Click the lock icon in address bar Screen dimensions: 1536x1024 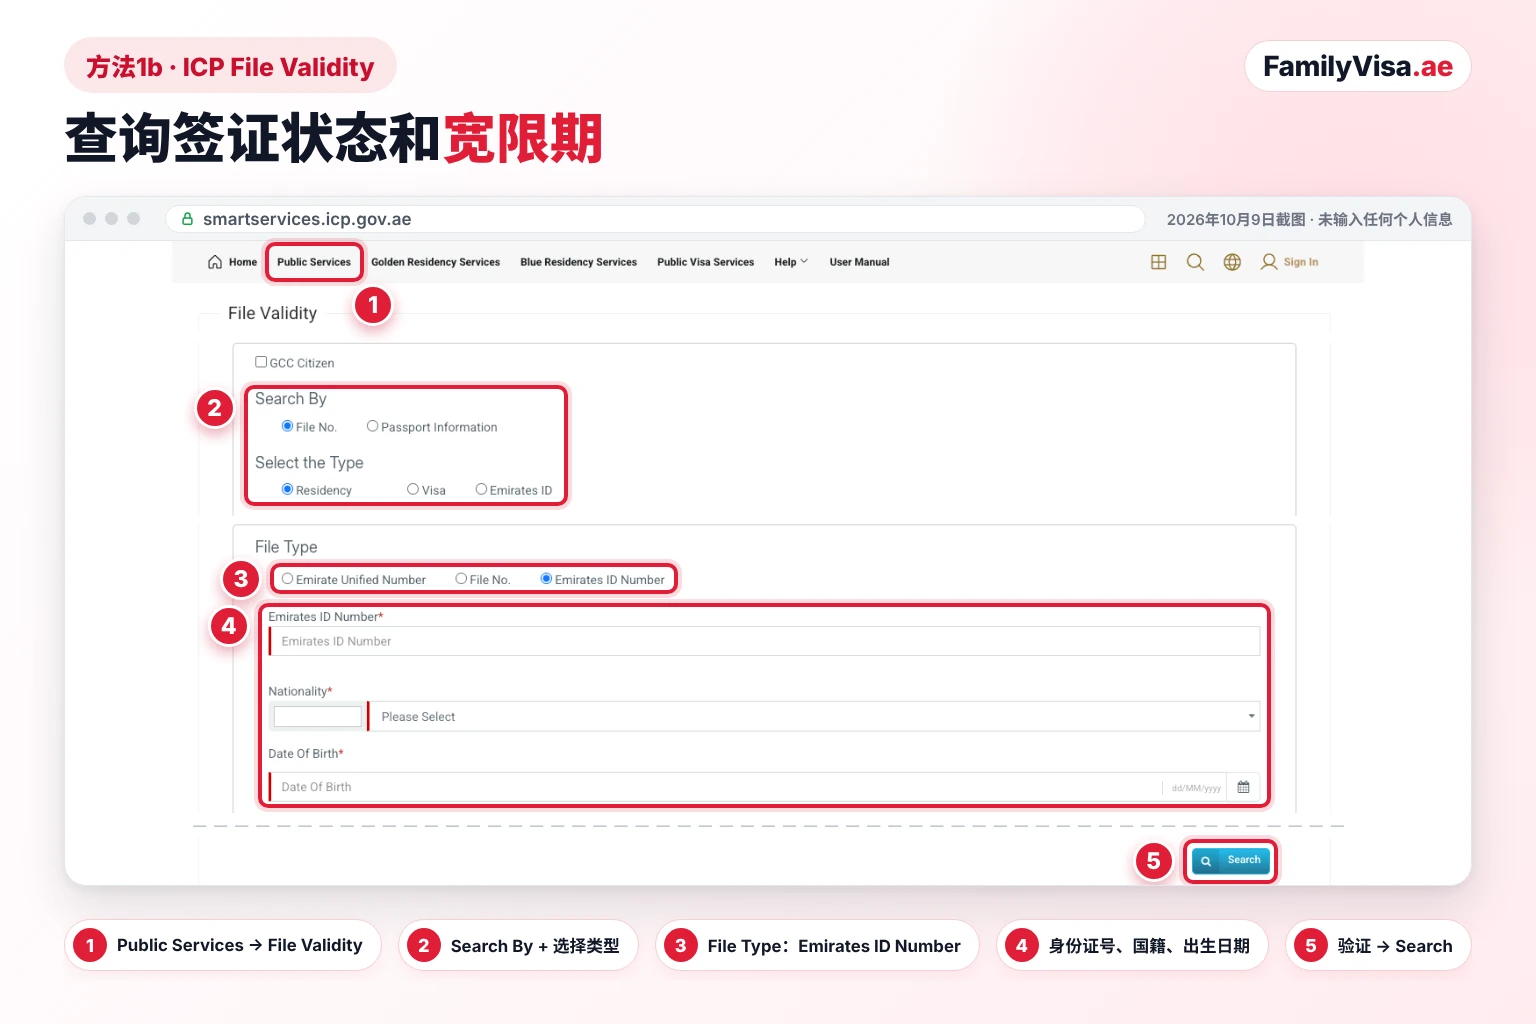click(x=187, y=218)
